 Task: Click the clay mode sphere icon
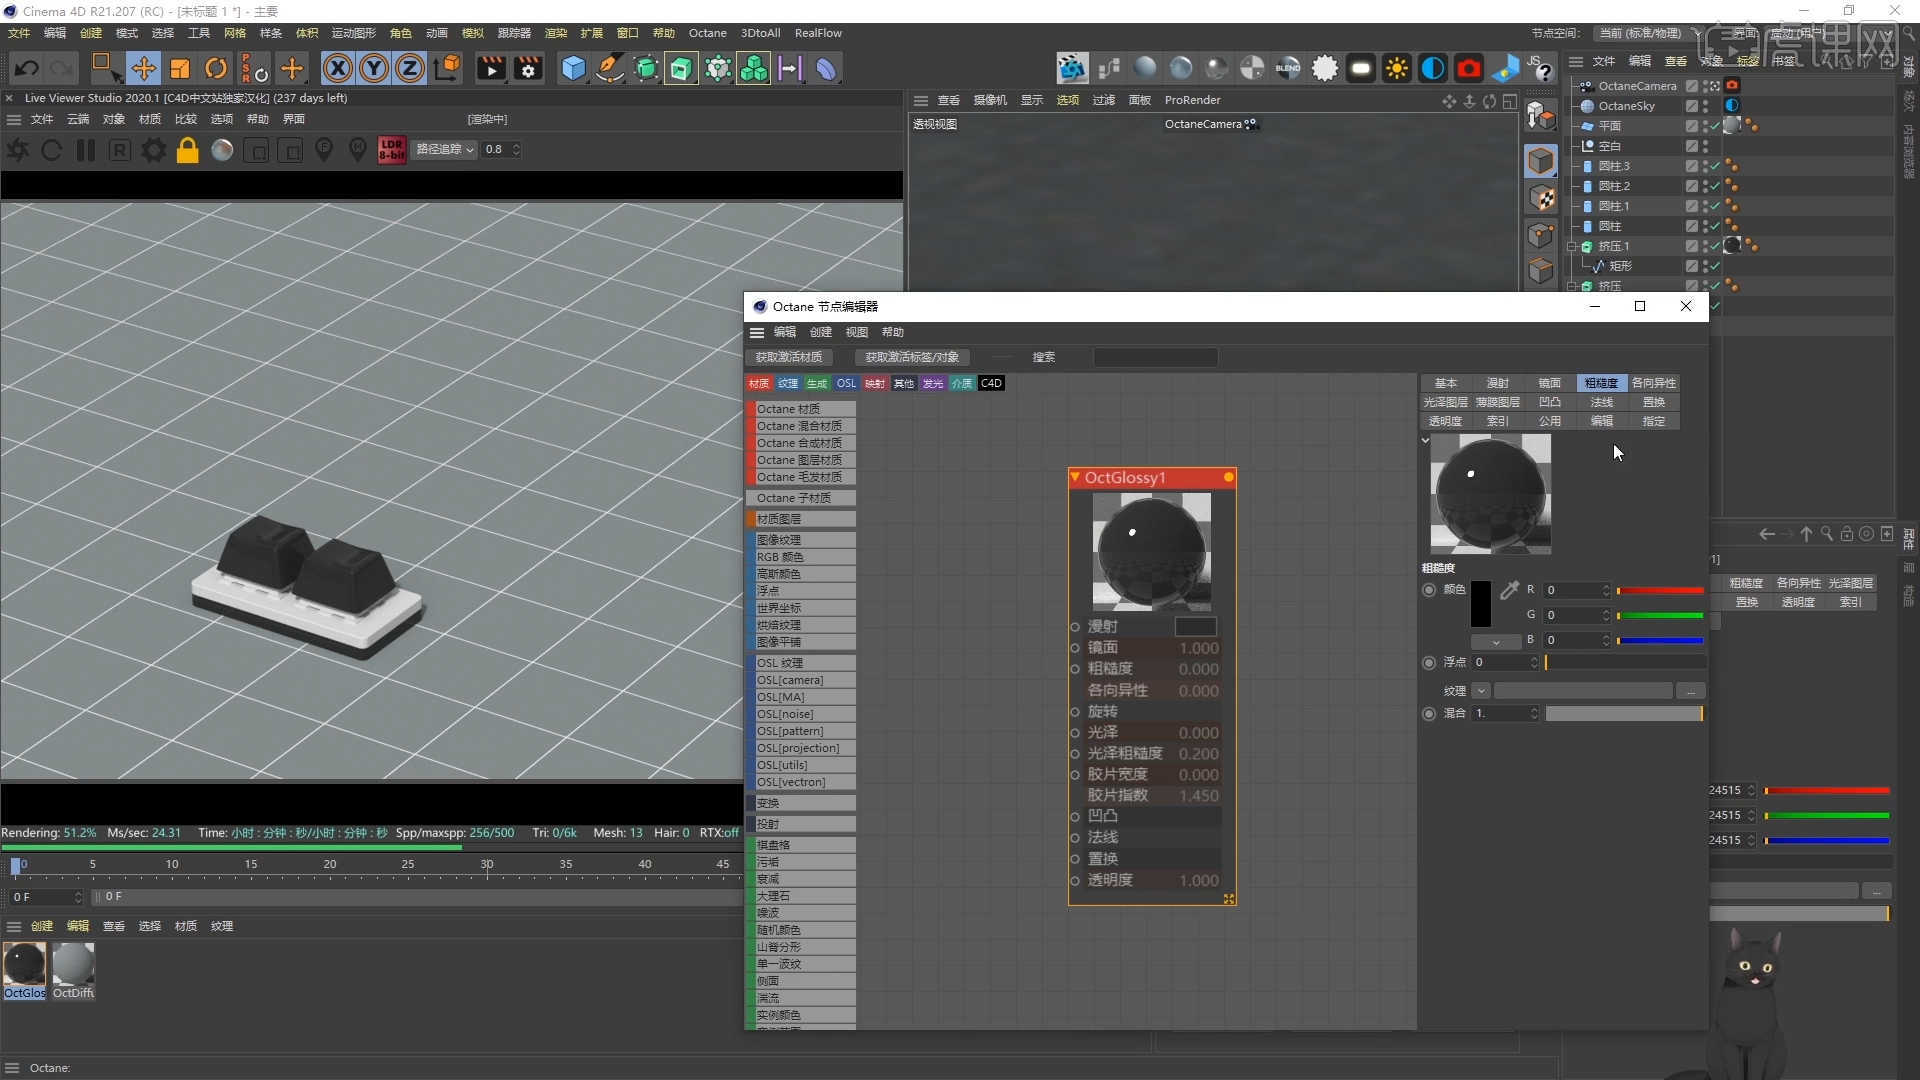222,150
